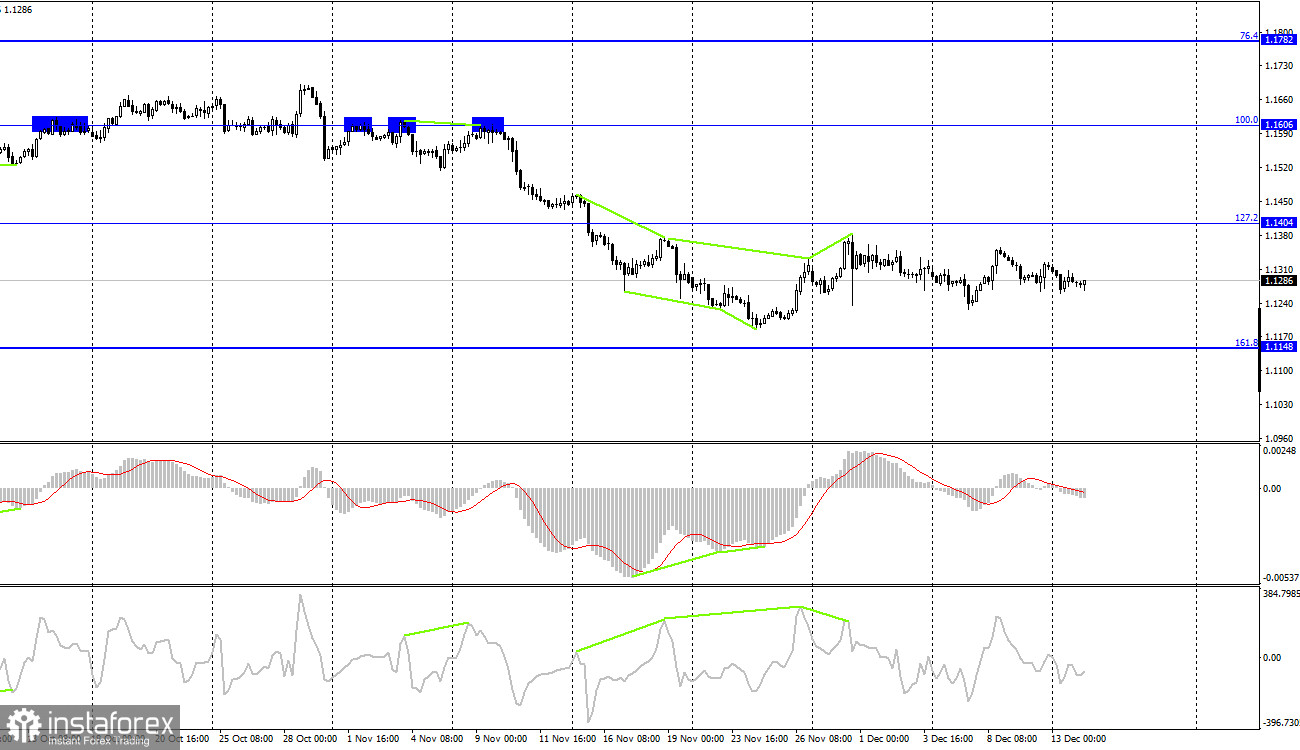The width and height of the screenshot is (1300, 750).
Task: Click the first blue marker on the 1.1606 line
Action: point(60,125)
